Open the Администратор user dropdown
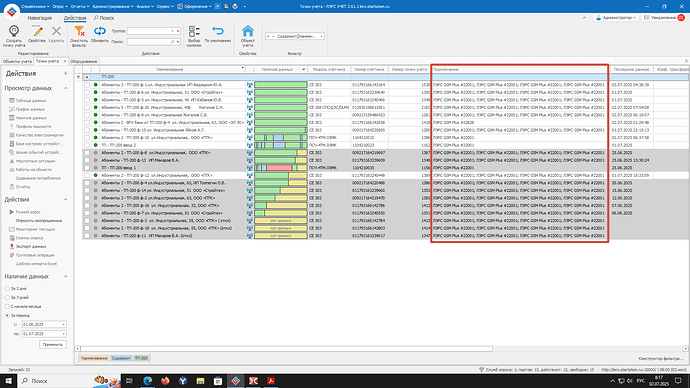Image resolution: width=690 pixels, height=388 pixels. pos(616,18)
